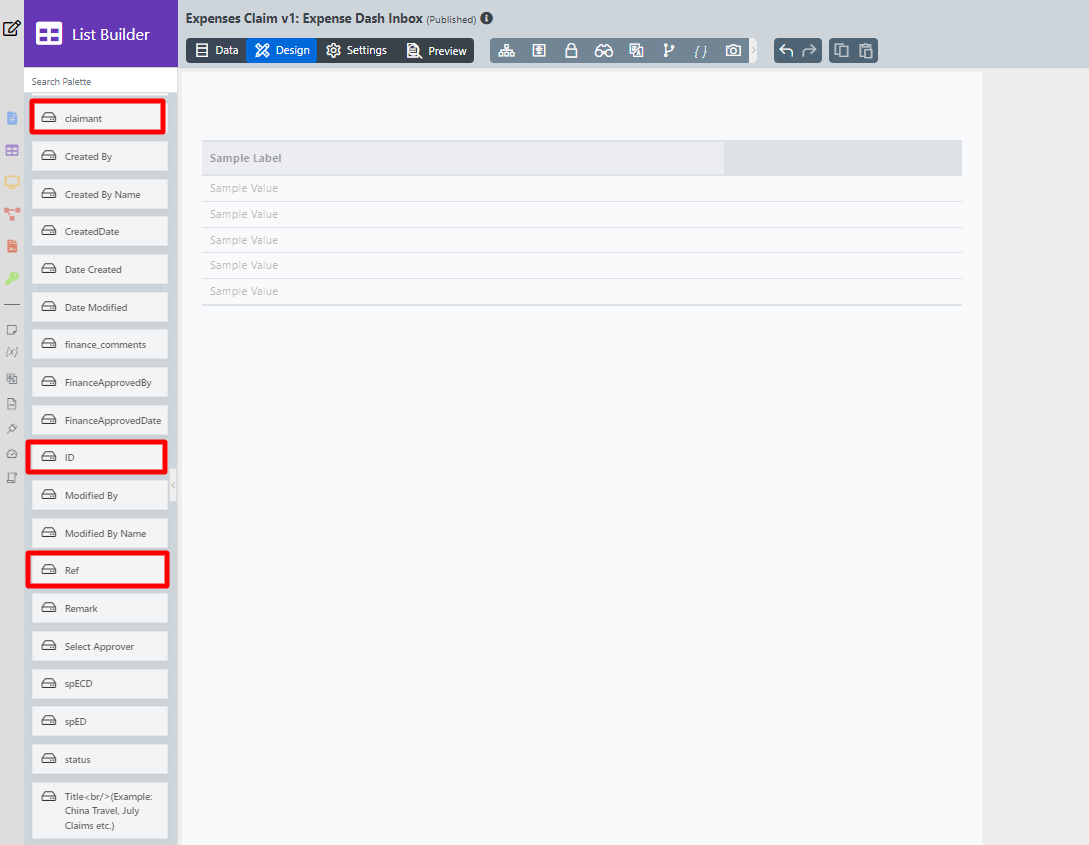Select the spECD palette column
The image size is (1089, 845).
[x=100, y=684]
